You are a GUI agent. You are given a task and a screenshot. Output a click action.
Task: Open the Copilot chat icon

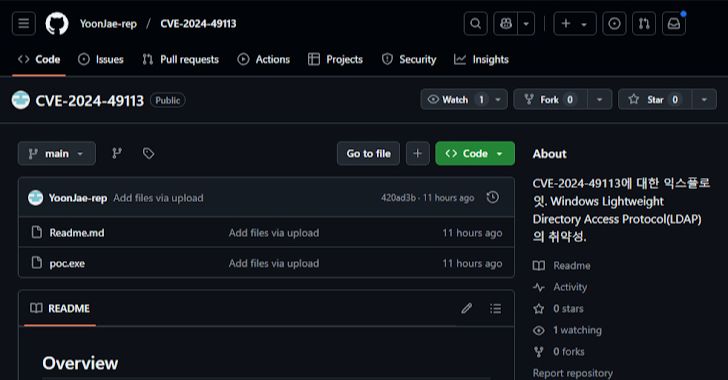point(506,24)
